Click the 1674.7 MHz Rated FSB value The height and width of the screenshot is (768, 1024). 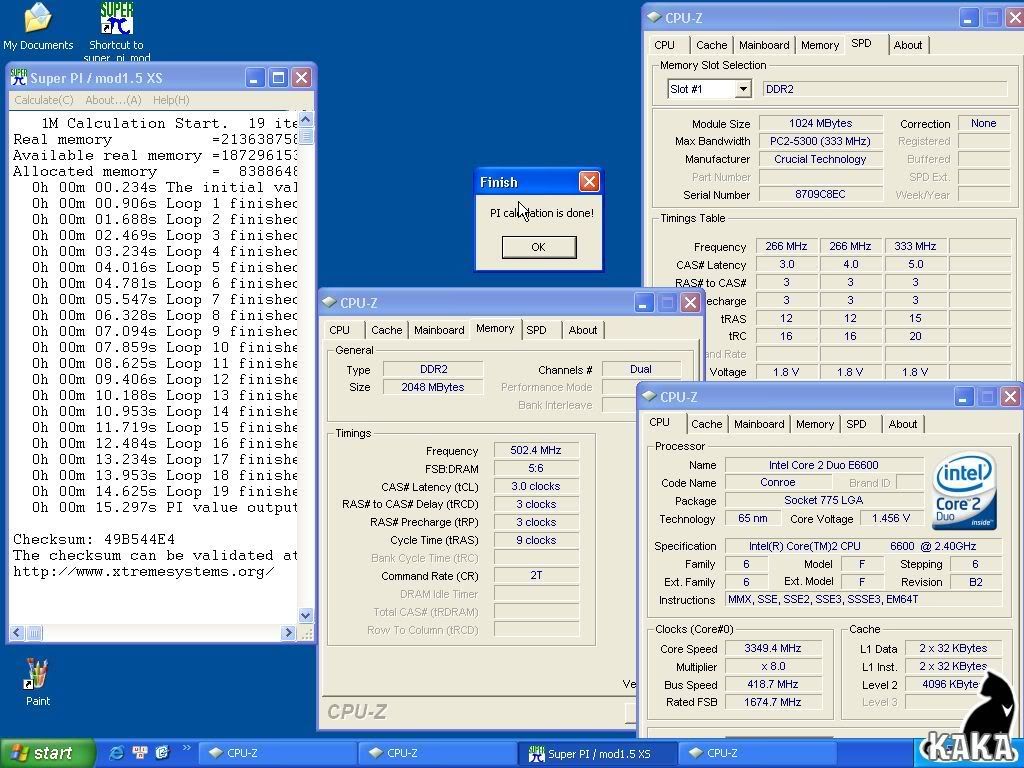coord(773,702)
